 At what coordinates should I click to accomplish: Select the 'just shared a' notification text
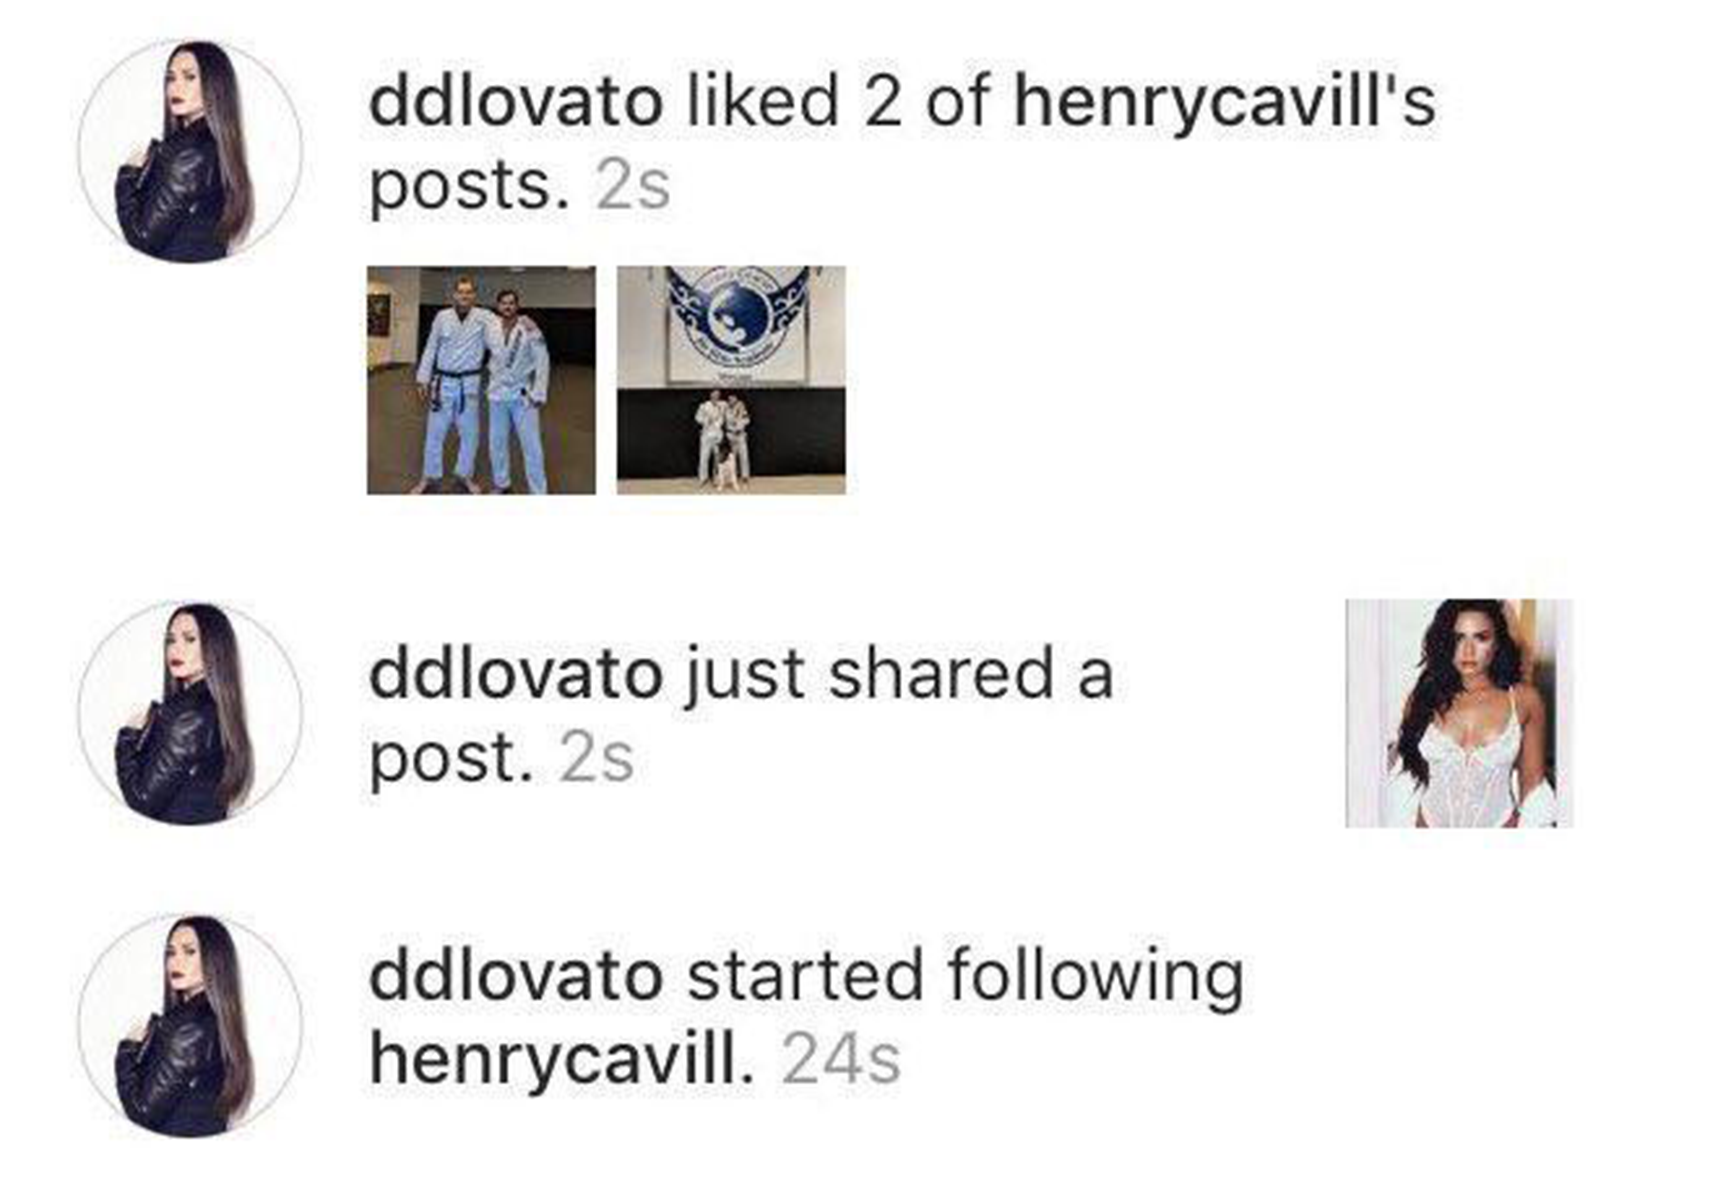pyautogui.click(x=899, y=676)
